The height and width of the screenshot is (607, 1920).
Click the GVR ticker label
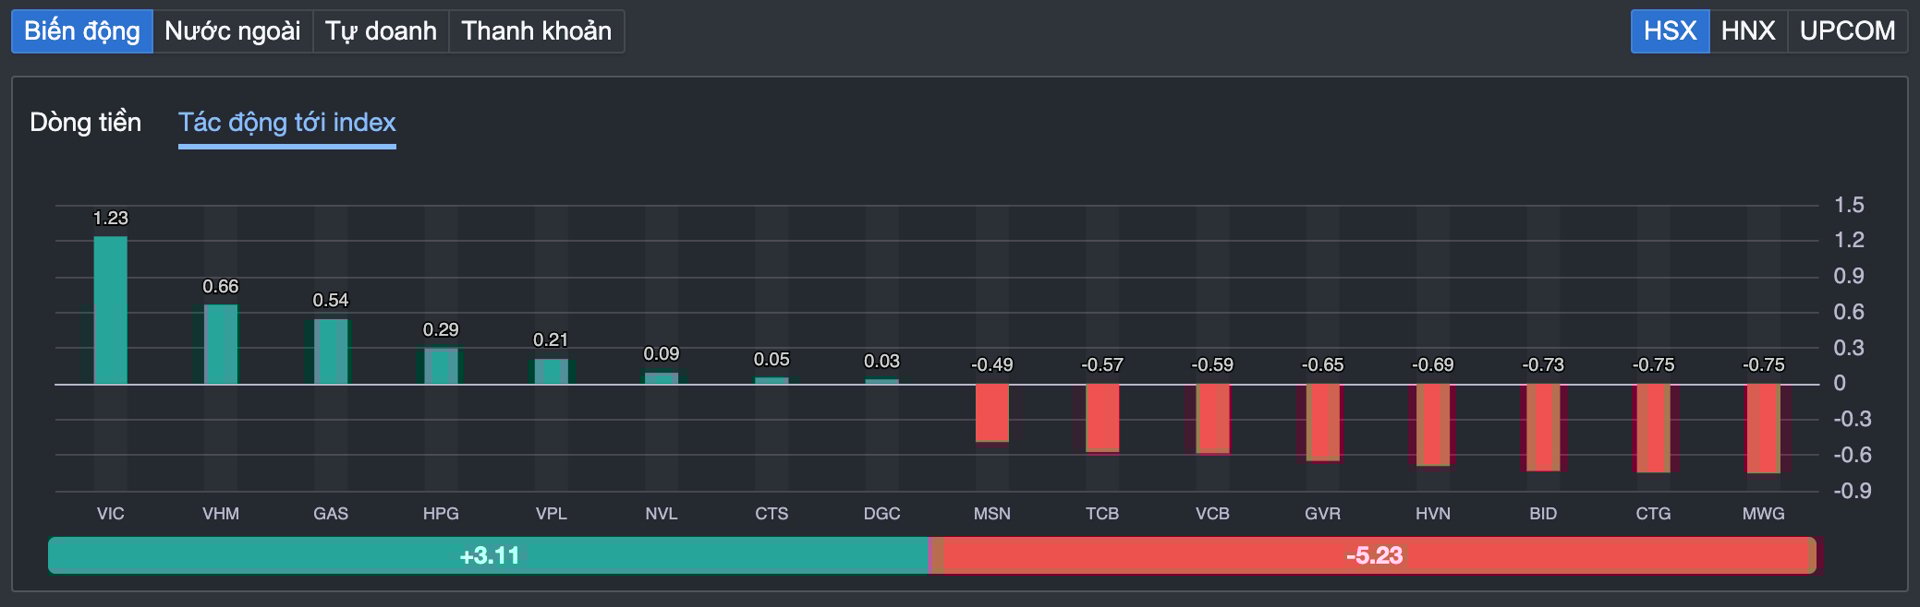pyautogui.click(x=1323, y=513)
